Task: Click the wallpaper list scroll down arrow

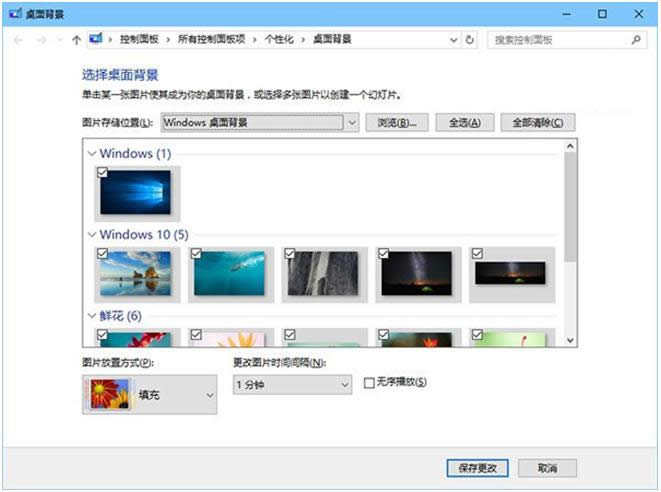Action: 570,340
